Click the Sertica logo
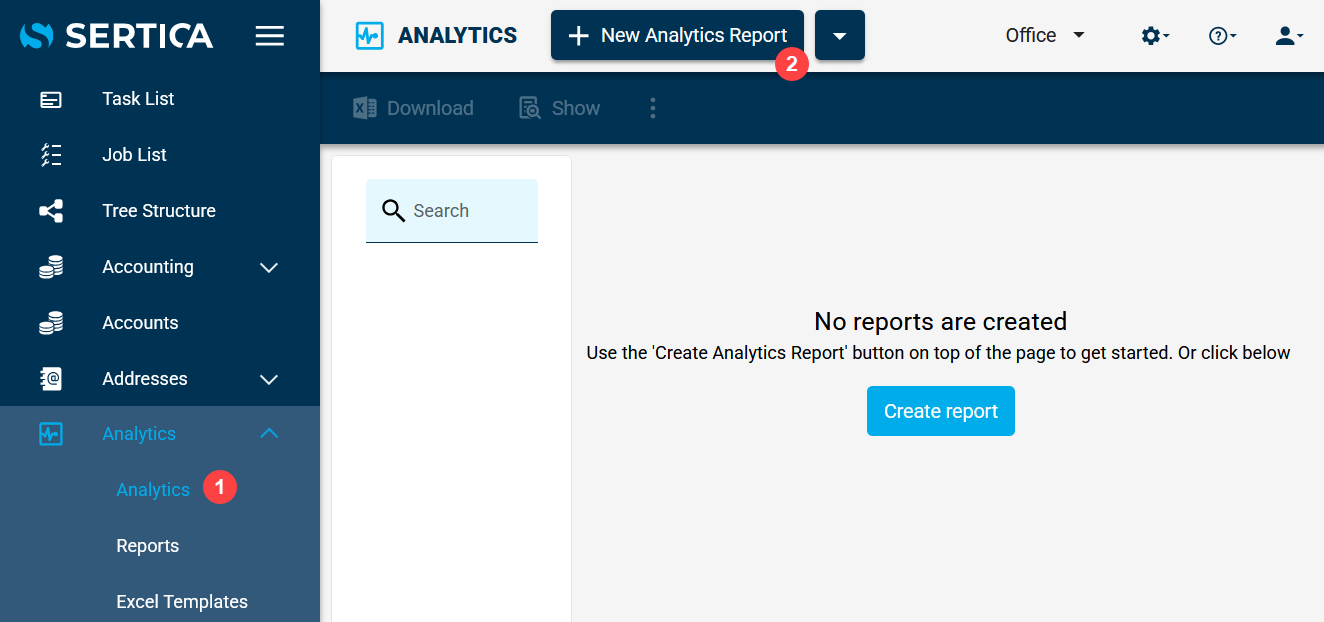Screen dimensions: 1324x622 (x=116, y=36)
